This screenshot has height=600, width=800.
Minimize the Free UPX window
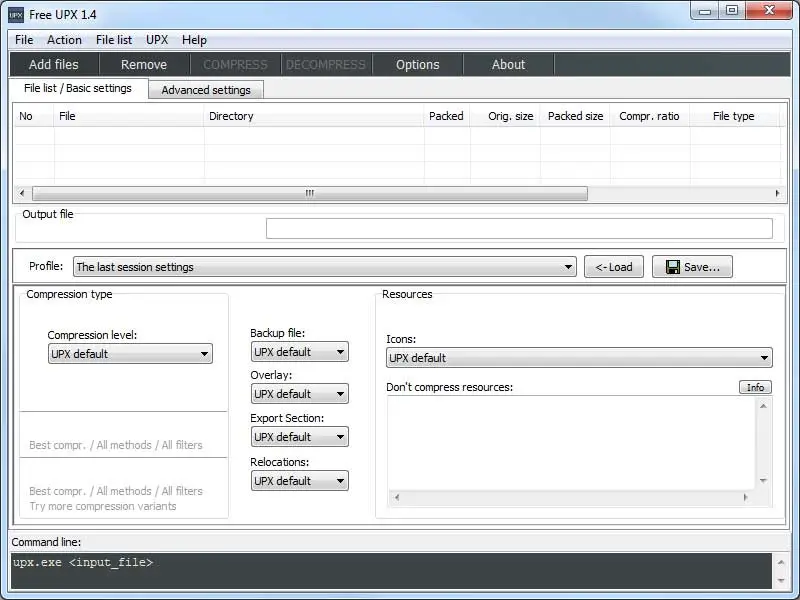[705, 11]
